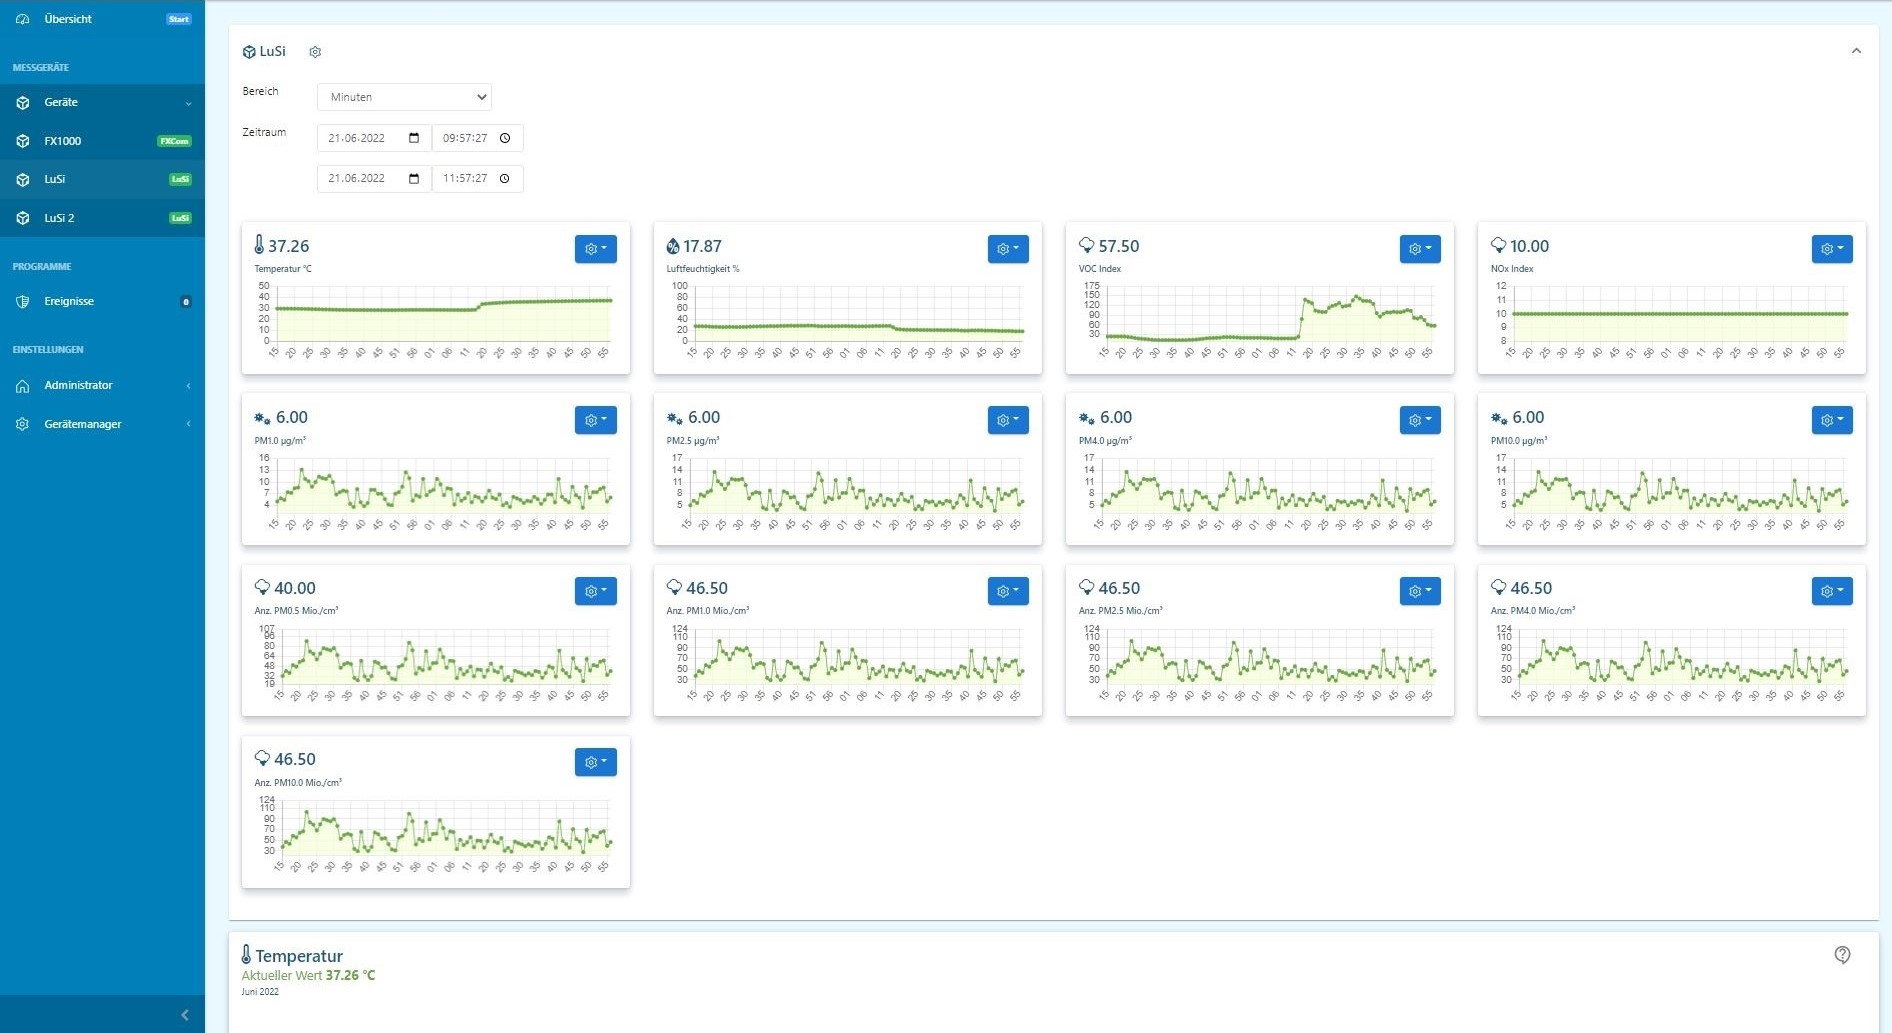Collapse the LuSi panel with top chevron

pos(1856,51)
